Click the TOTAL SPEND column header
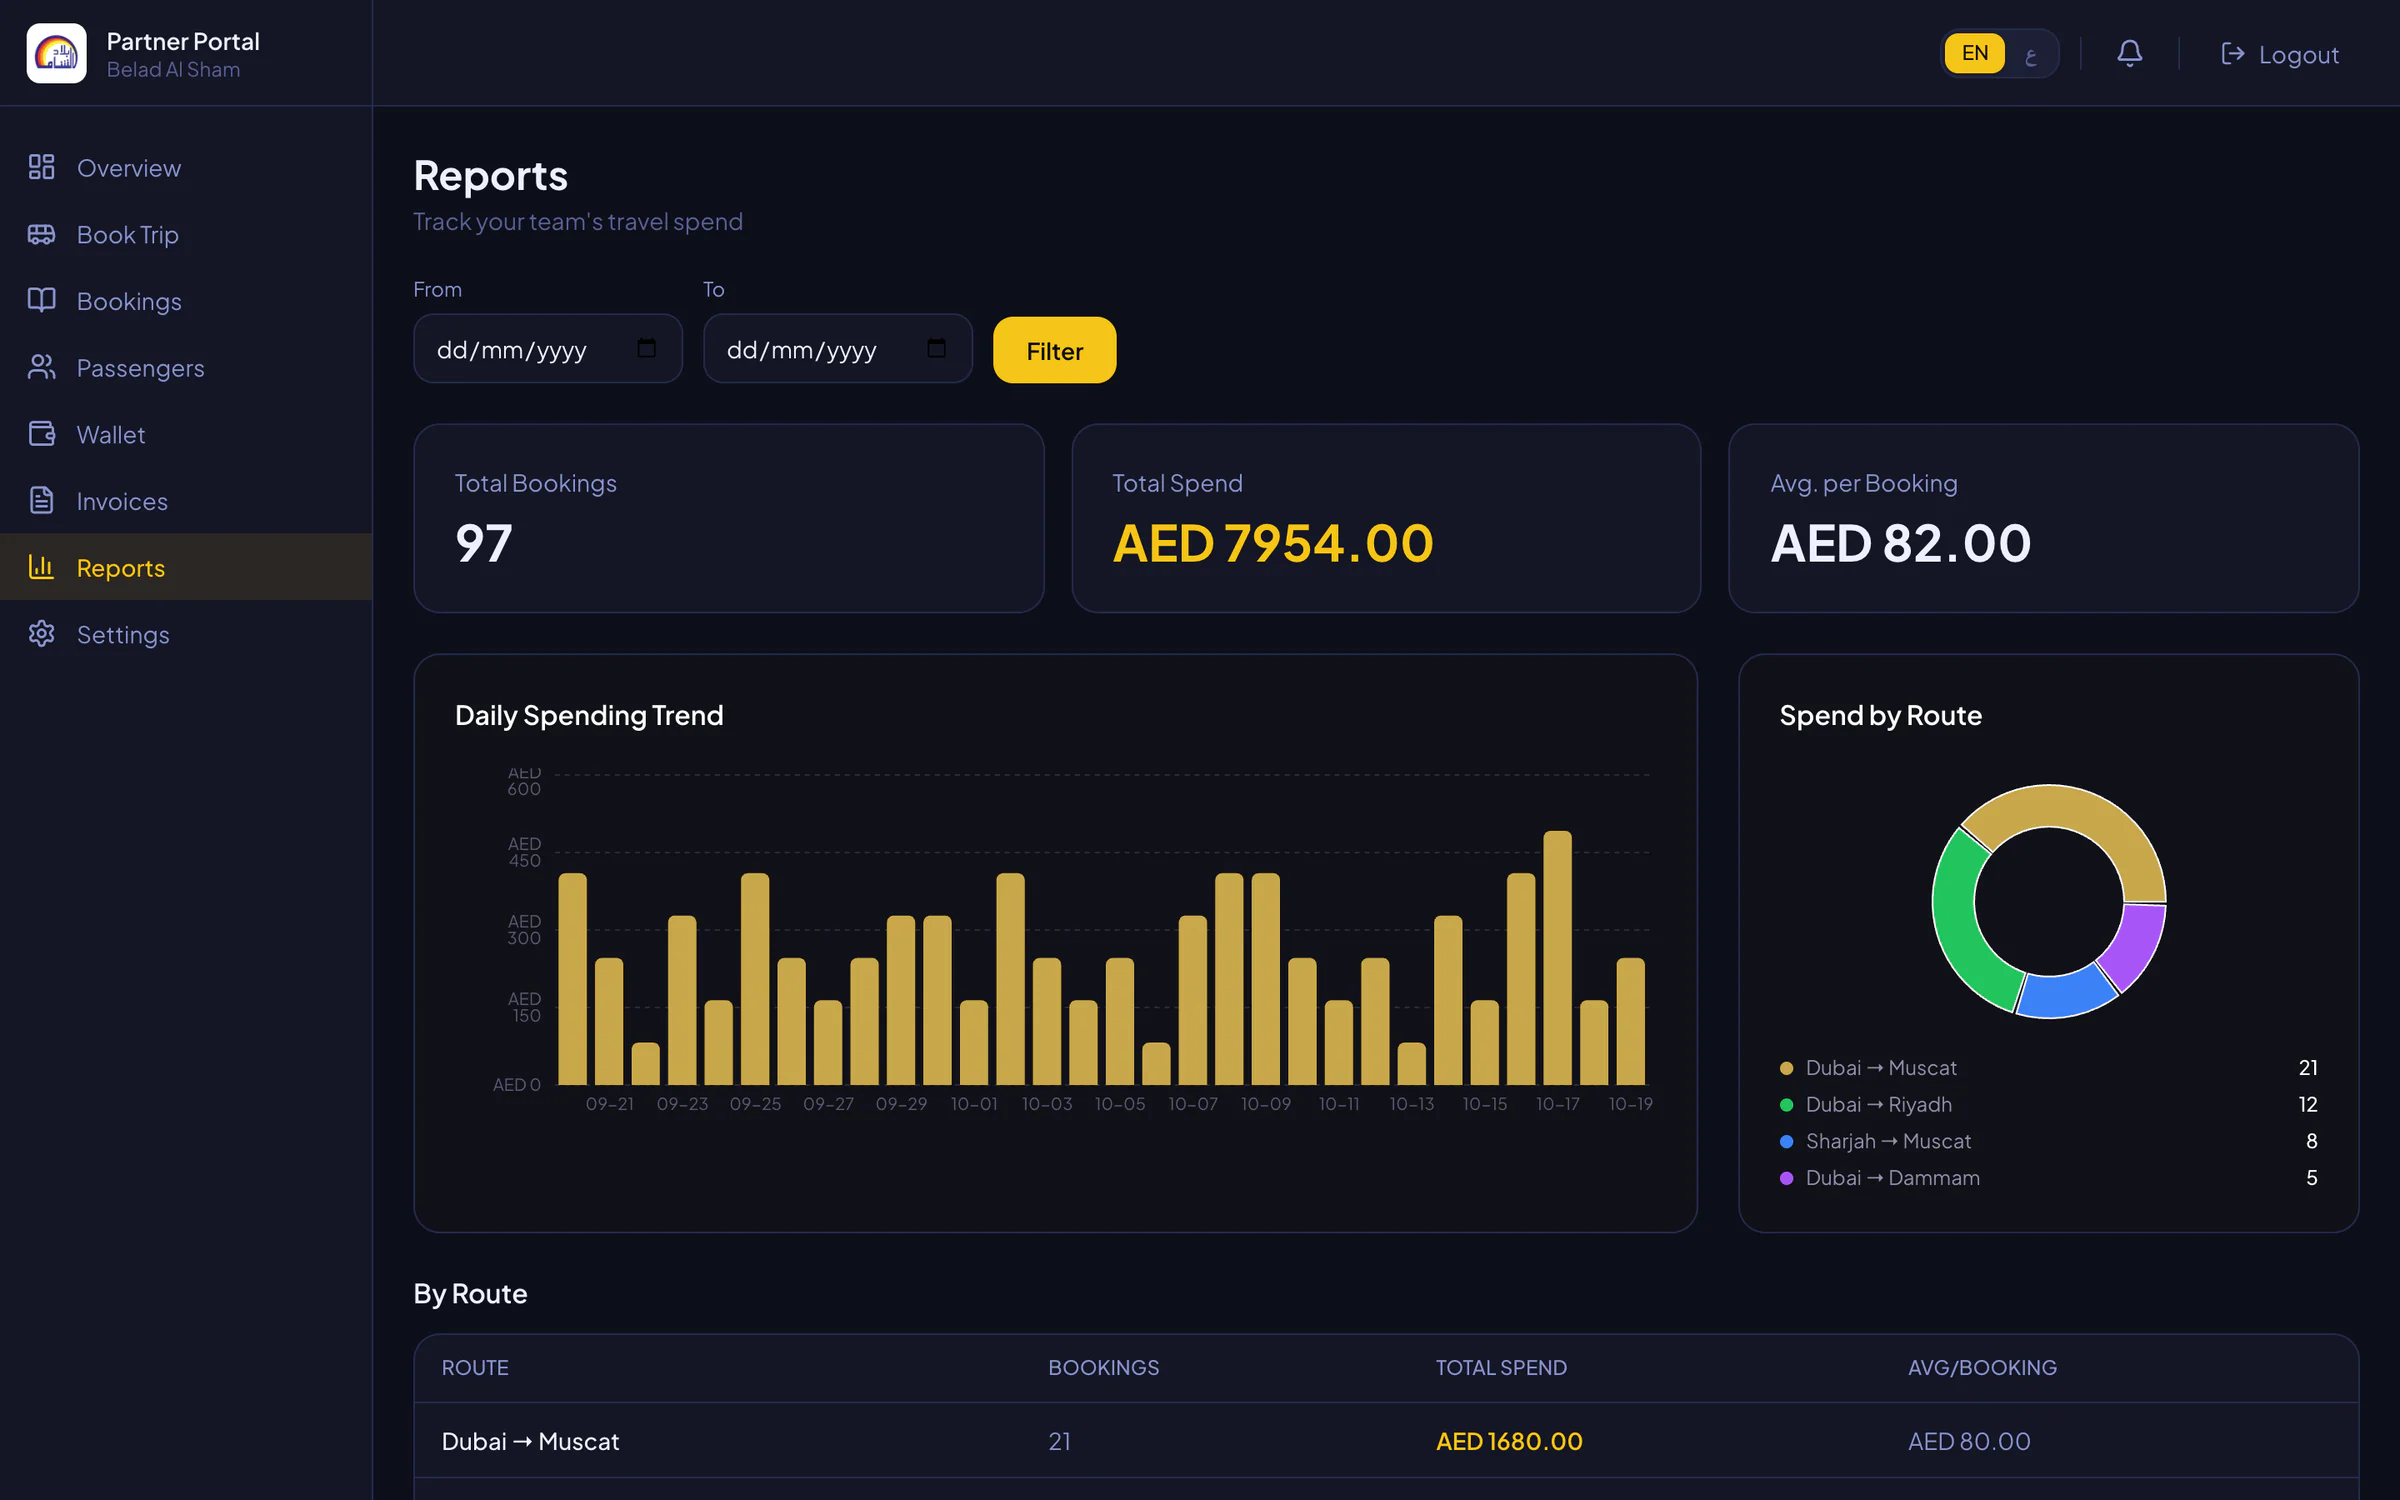The image size is (2400, 1500). (x=1501, y=1367)
